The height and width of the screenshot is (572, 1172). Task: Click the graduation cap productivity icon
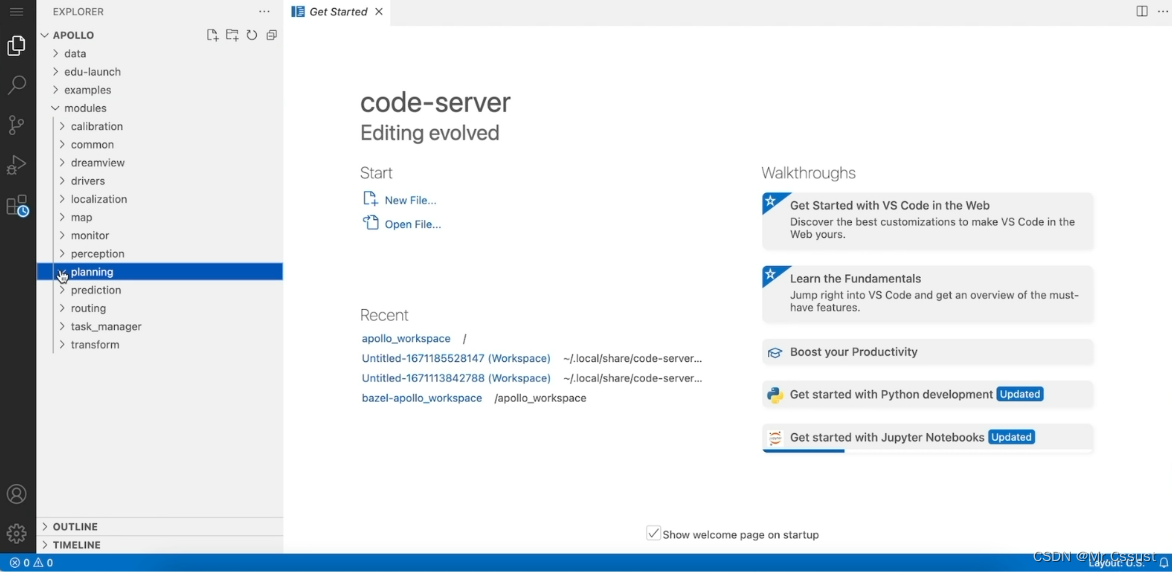(775, 352)
